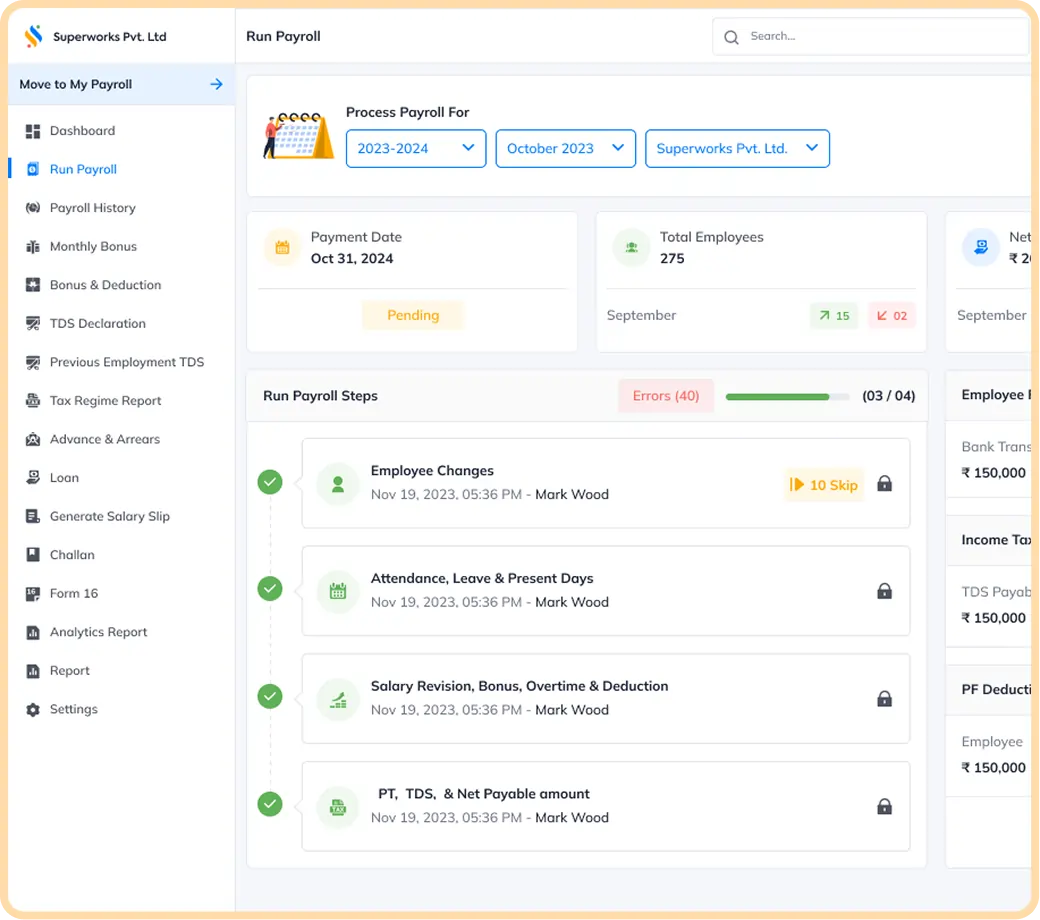
Task: Toggle the Salary Revision step checkmark
Action: point(270,696)
